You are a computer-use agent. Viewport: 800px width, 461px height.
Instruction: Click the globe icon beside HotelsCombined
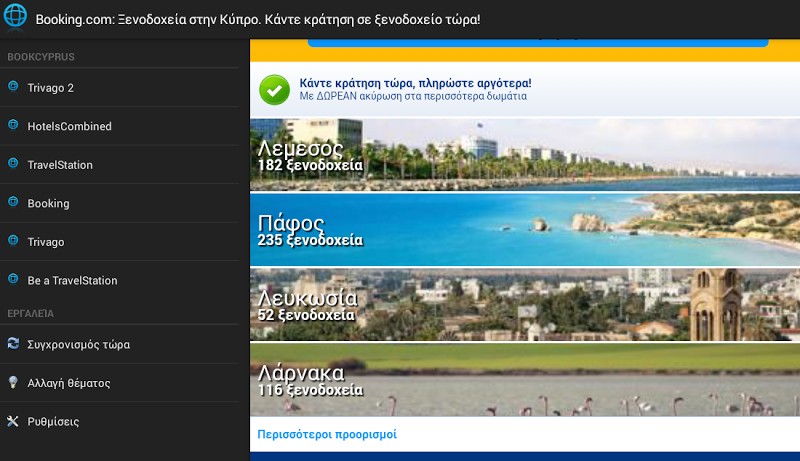[x=13, y=125]
